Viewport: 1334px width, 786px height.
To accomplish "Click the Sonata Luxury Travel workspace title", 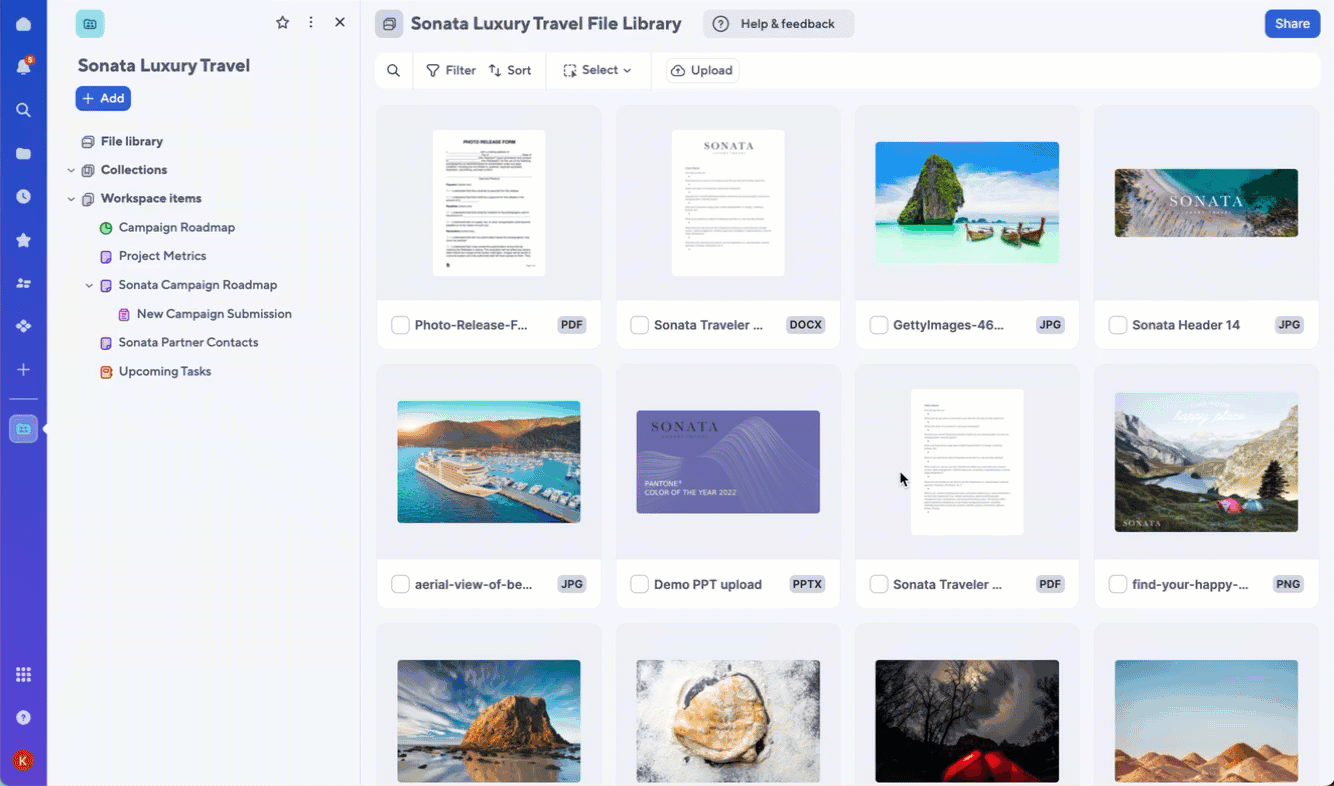I will click(164, 66).
